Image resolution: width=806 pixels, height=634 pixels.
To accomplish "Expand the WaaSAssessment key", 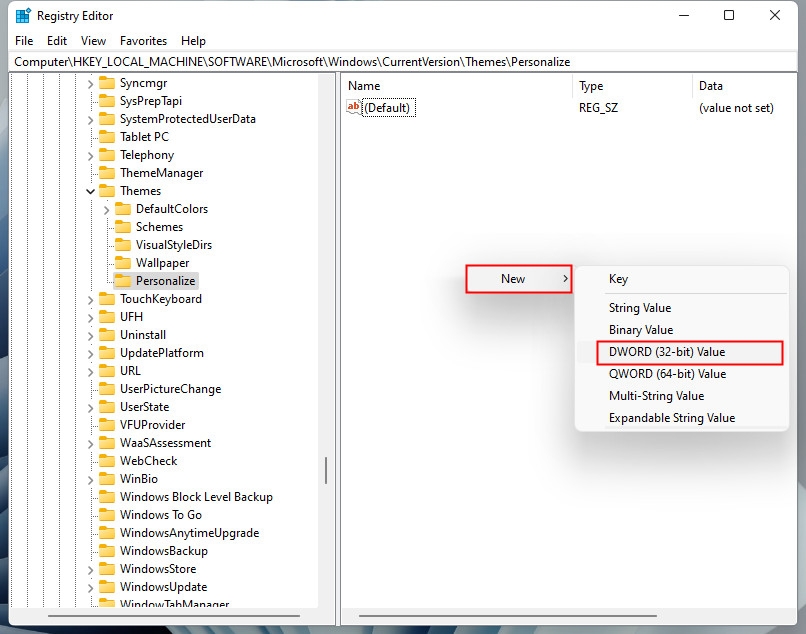I will pyautogui.click(x=90, y=443).
